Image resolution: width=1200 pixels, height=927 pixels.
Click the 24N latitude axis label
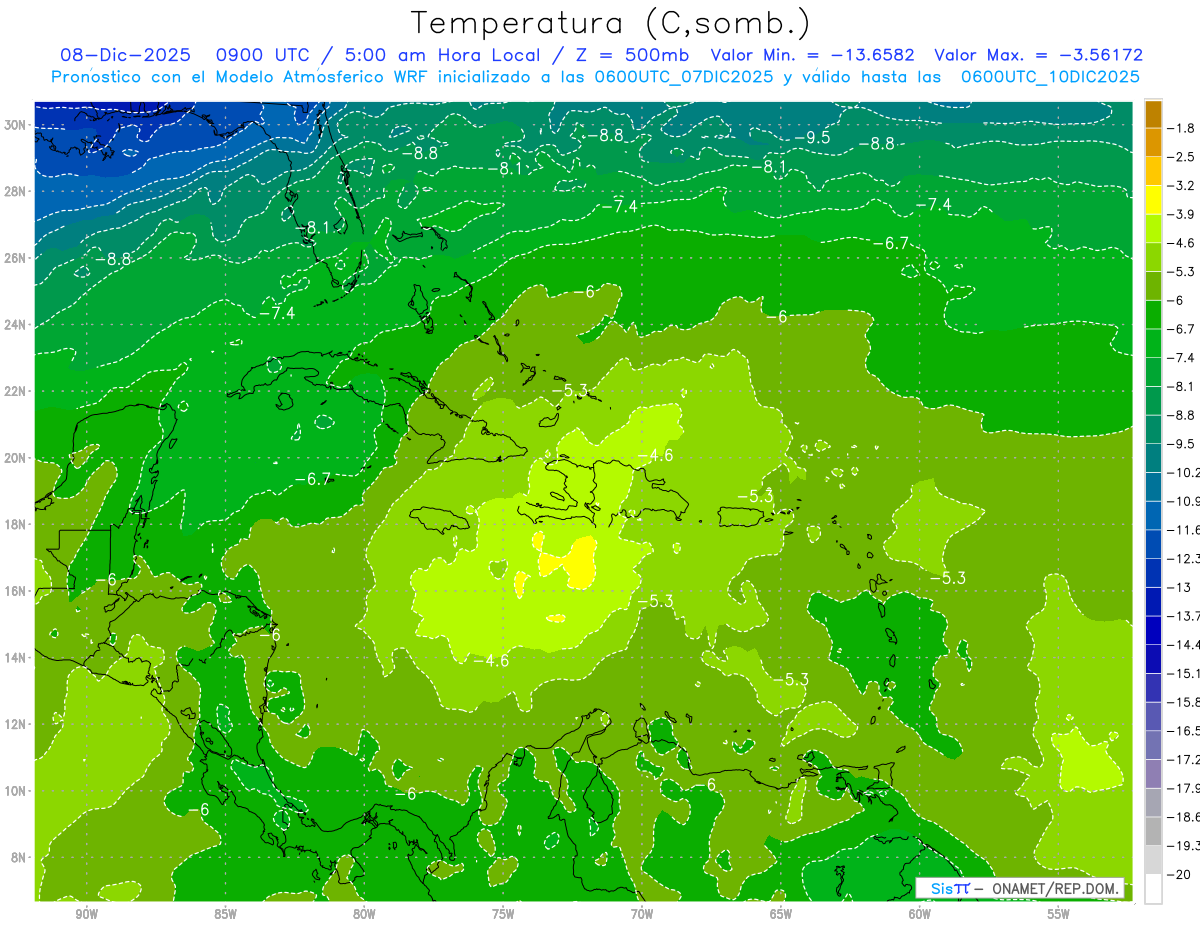pyautogui.click(x=17, y=325)
